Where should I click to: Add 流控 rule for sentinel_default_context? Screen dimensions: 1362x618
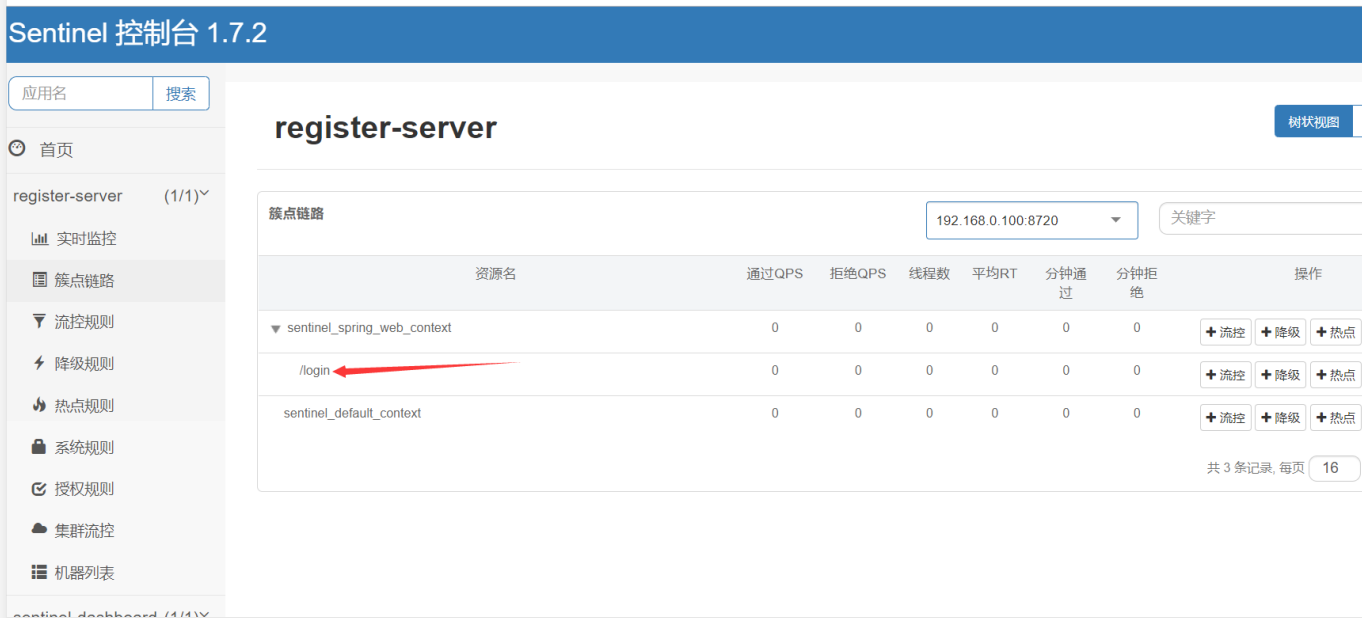pyautogui.click(x=1226, y=417)
